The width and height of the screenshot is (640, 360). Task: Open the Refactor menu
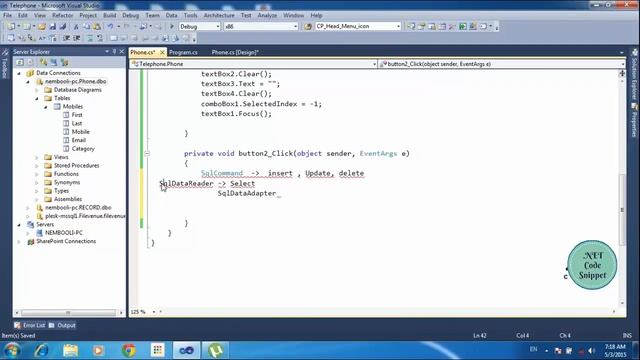[62, 16]
